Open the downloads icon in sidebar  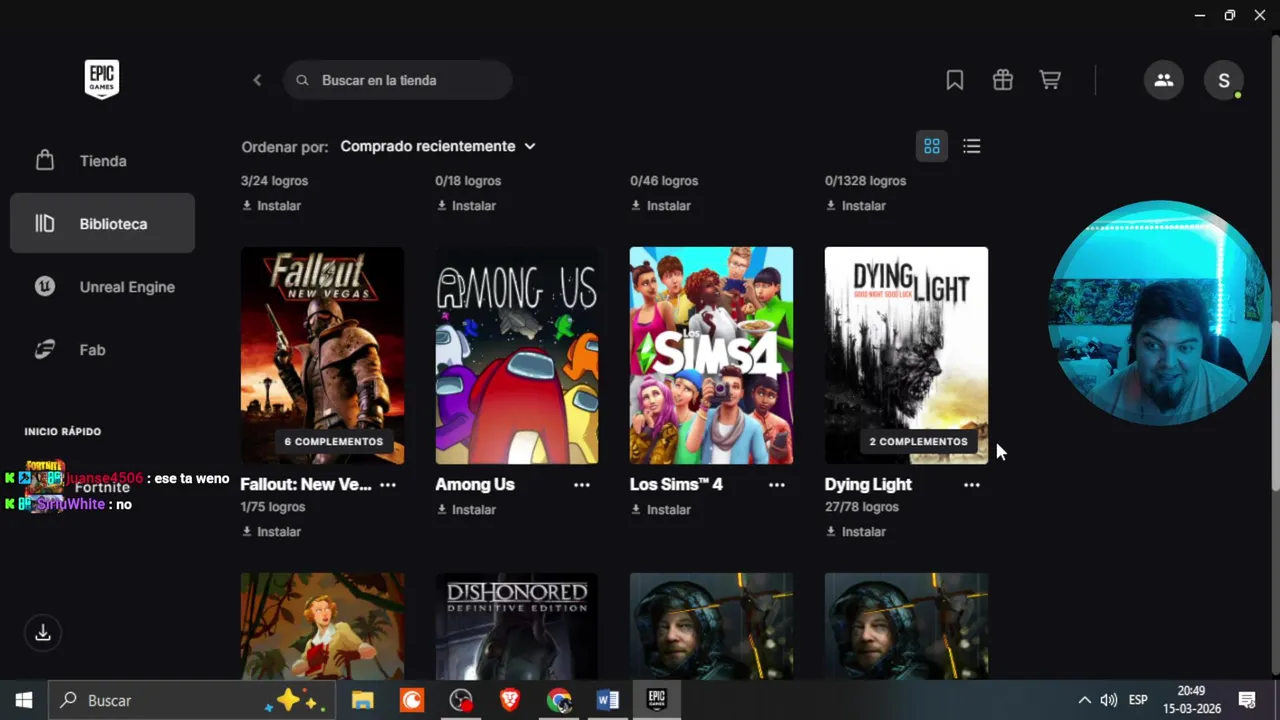43,633
